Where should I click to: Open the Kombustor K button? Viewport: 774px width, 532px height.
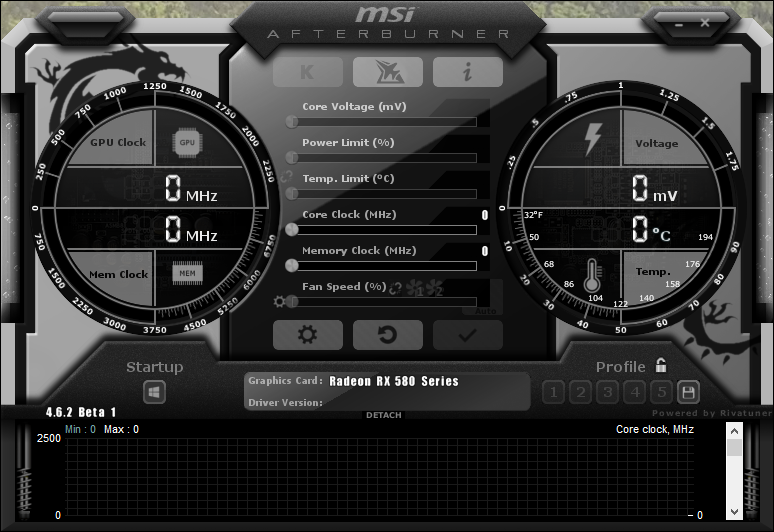point(308,72)
